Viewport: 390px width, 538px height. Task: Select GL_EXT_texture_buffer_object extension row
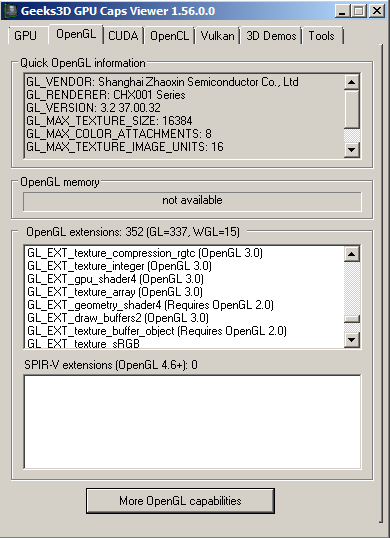(157, 331)
